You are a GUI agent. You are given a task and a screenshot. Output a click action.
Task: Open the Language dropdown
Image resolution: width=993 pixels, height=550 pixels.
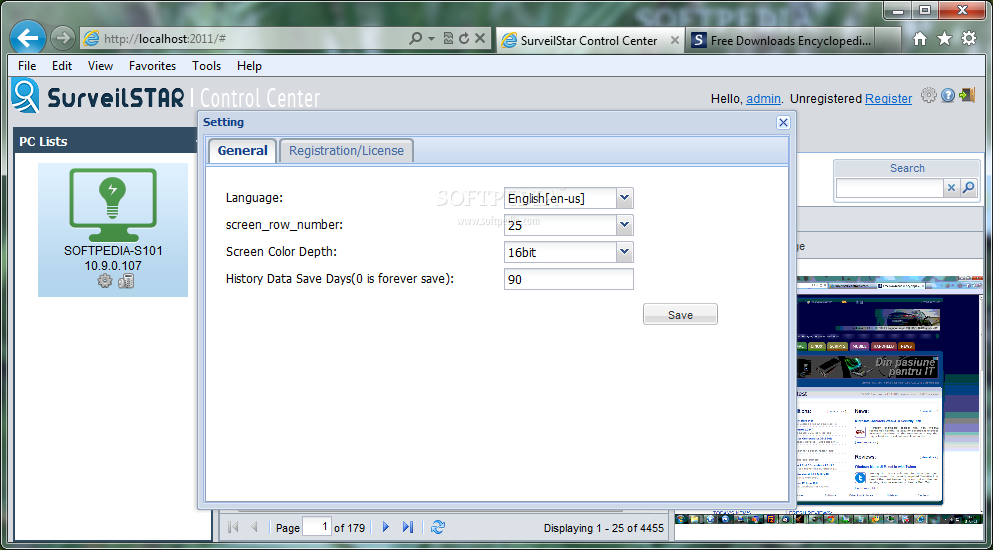coord(624,198)
